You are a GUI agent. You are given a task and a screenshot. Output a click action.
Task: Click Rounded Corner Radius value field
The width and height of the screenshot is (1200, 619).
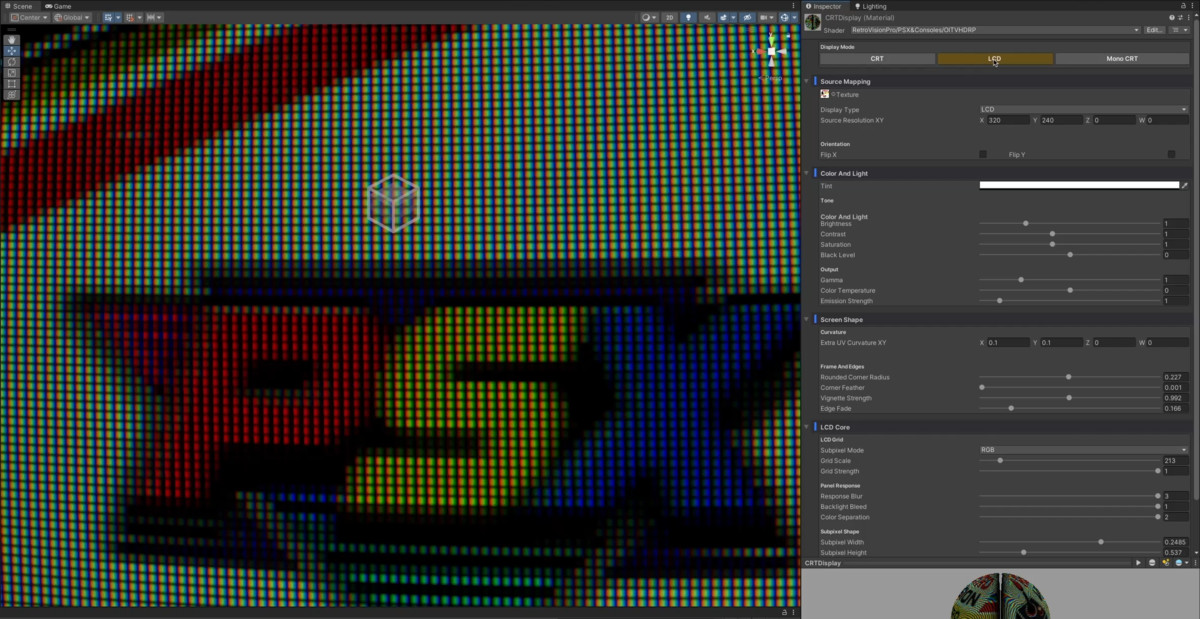click(x=1176, y=377)
